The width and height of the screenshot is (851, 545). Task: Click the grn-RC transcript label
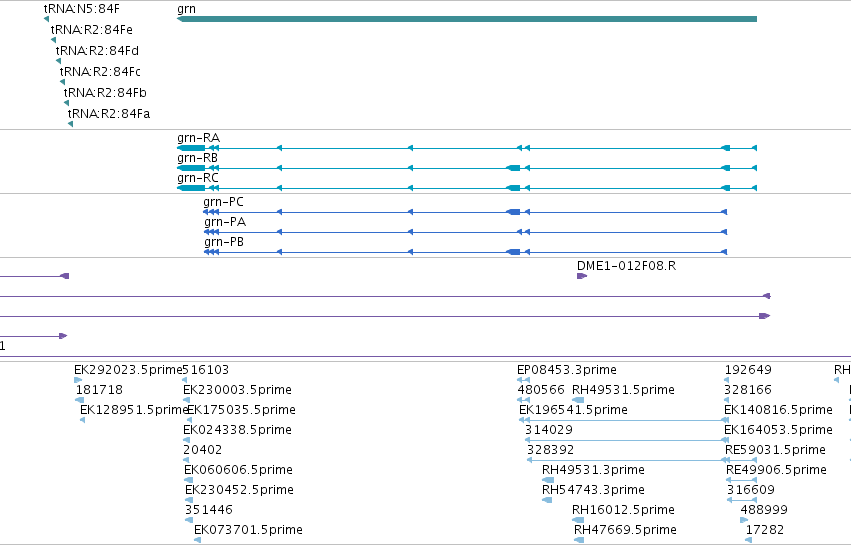pos(198,178)
